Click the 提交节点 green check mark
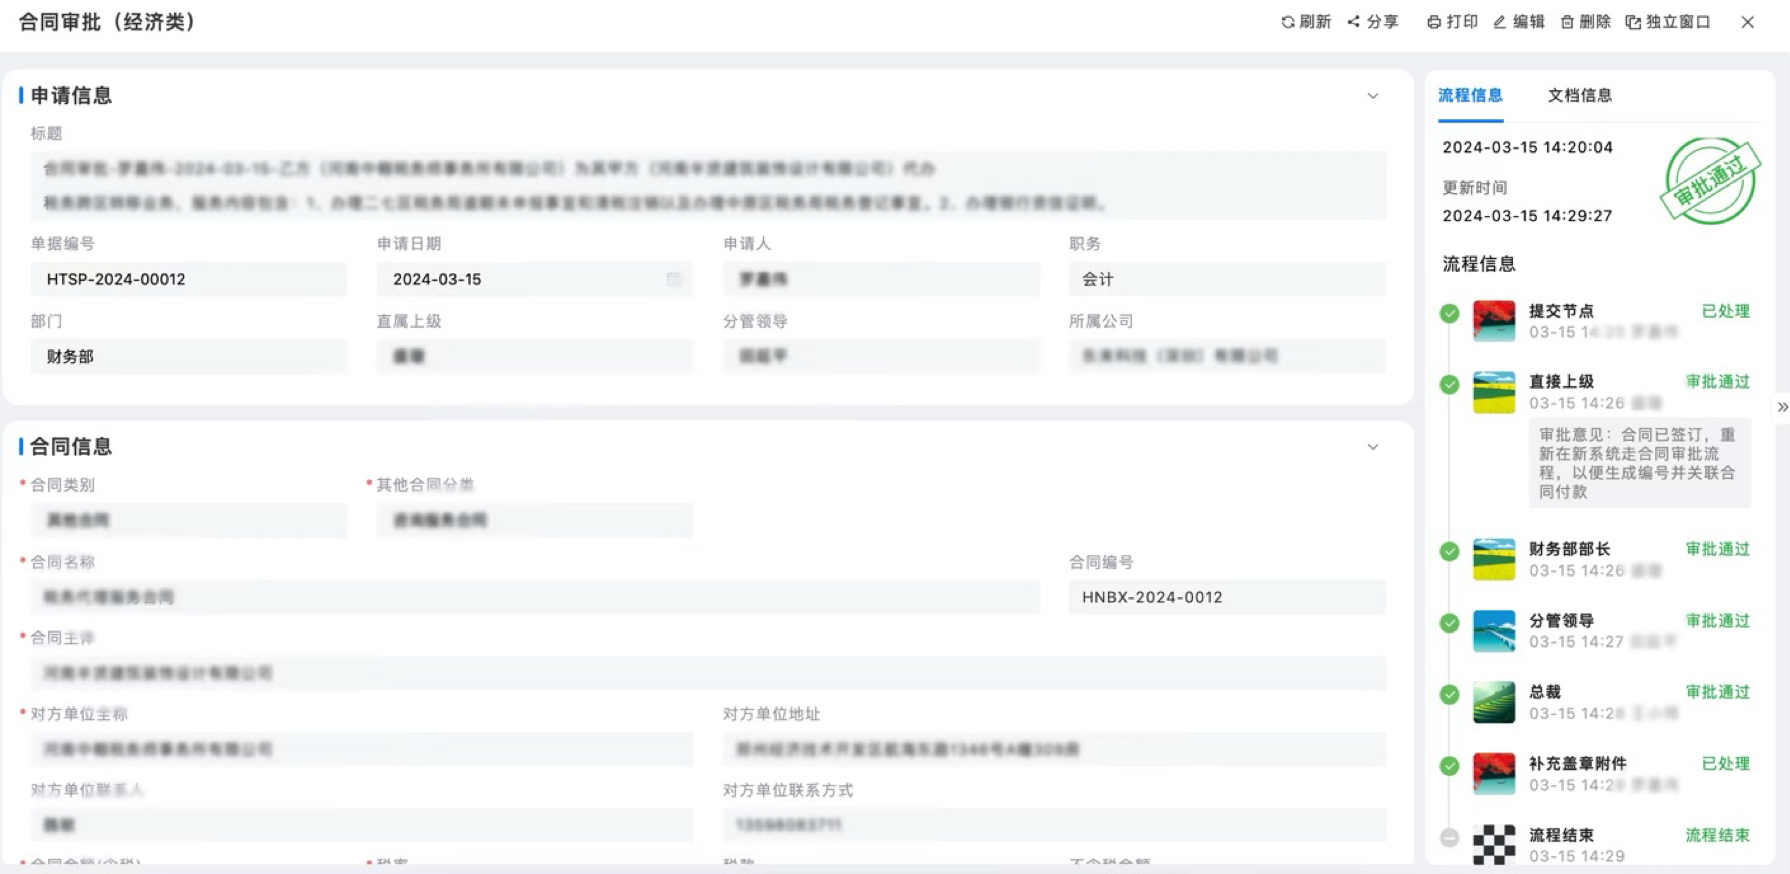 coord(1449,313)
